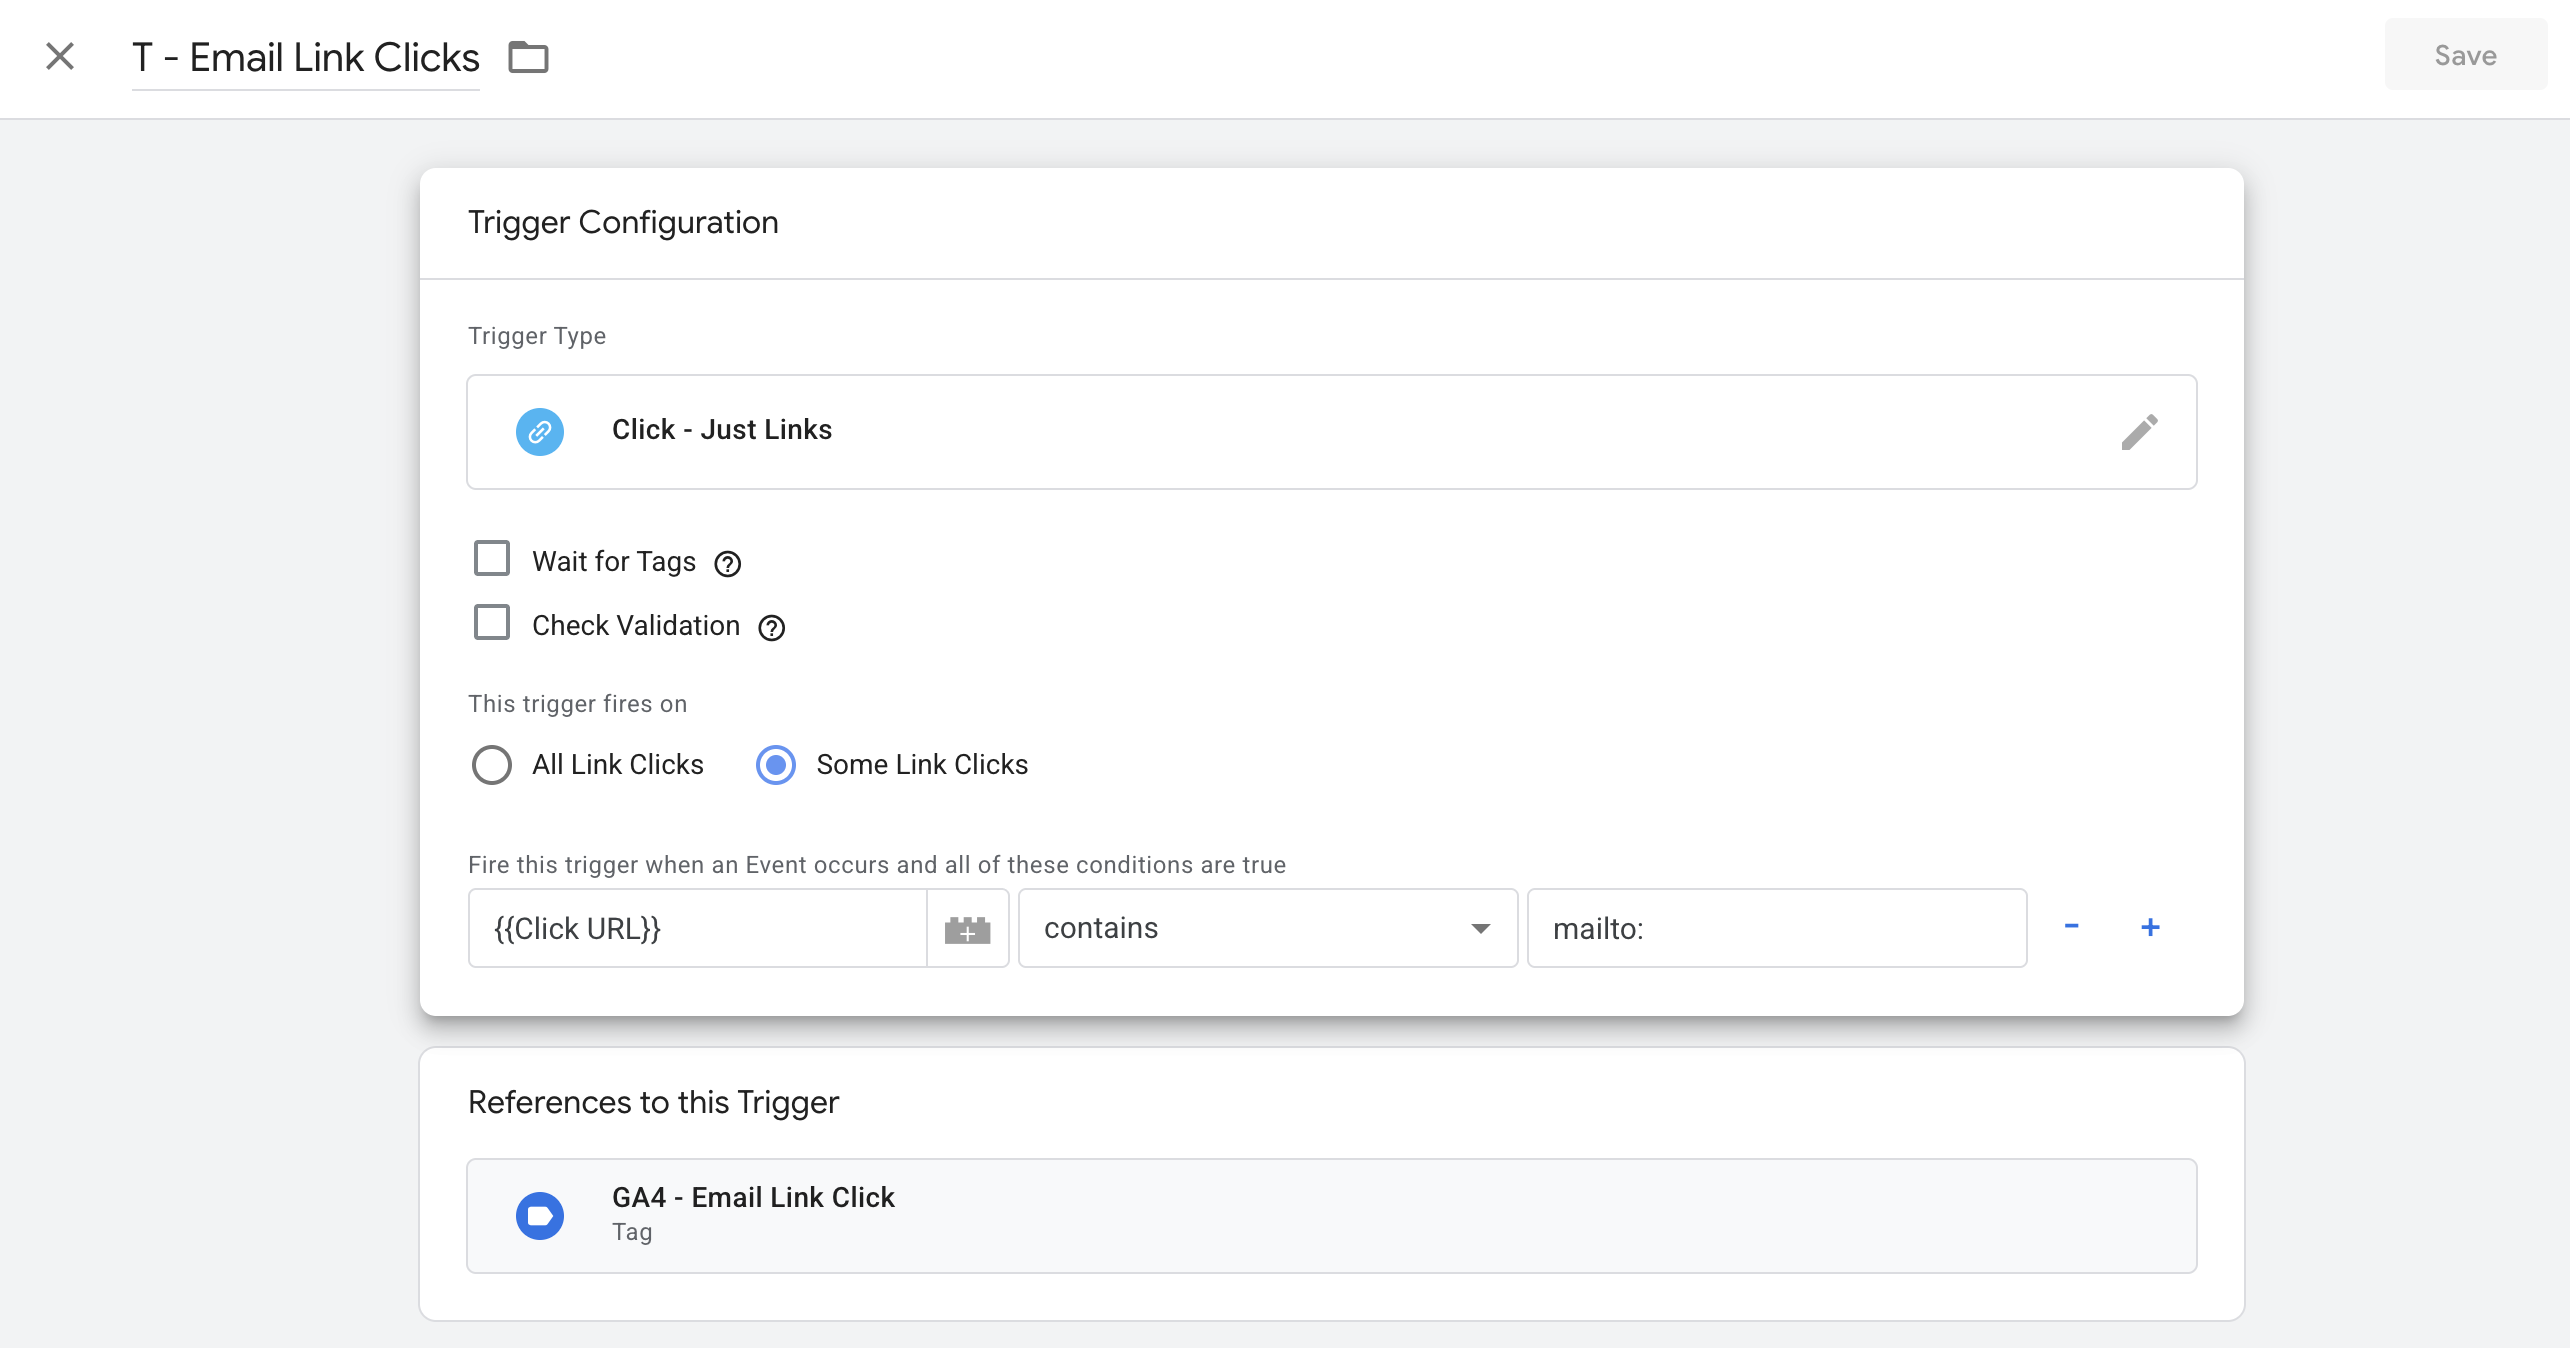Image resolution: width=2570 pixels, height=1348 pixels.
Task: Click the {{Click URL}} variable field
Action: click(x=698, y=928)
